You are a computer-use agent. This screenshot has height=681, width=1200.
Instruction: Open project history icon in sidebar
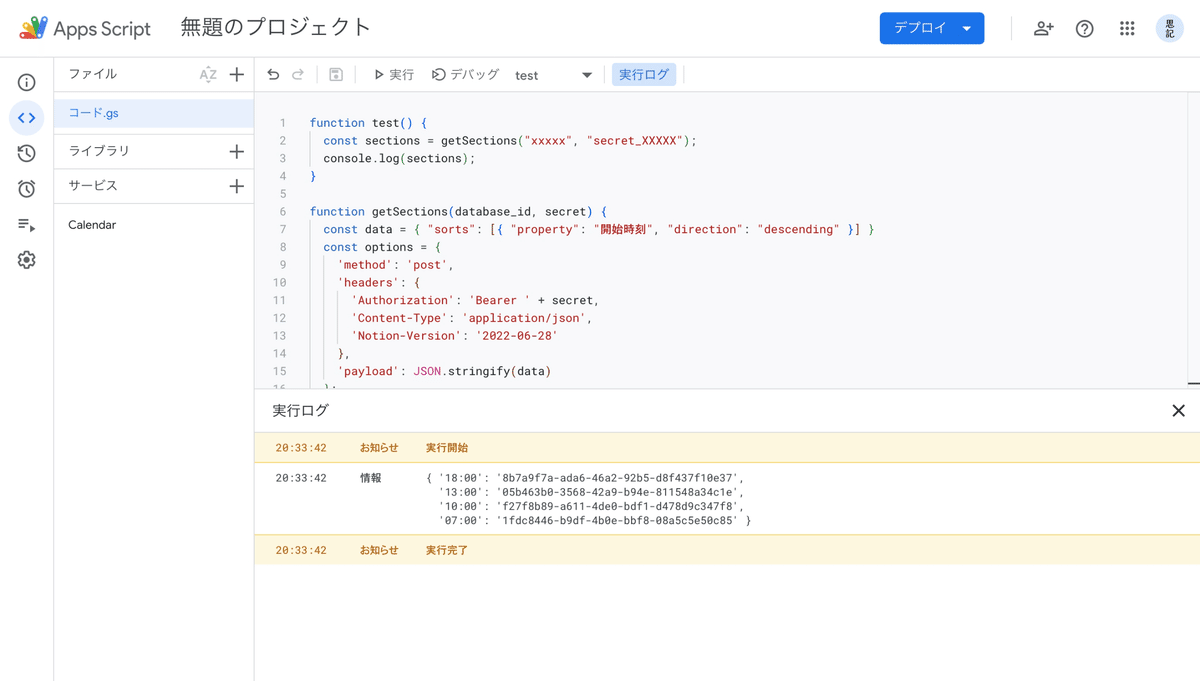[x=27, y=153]
